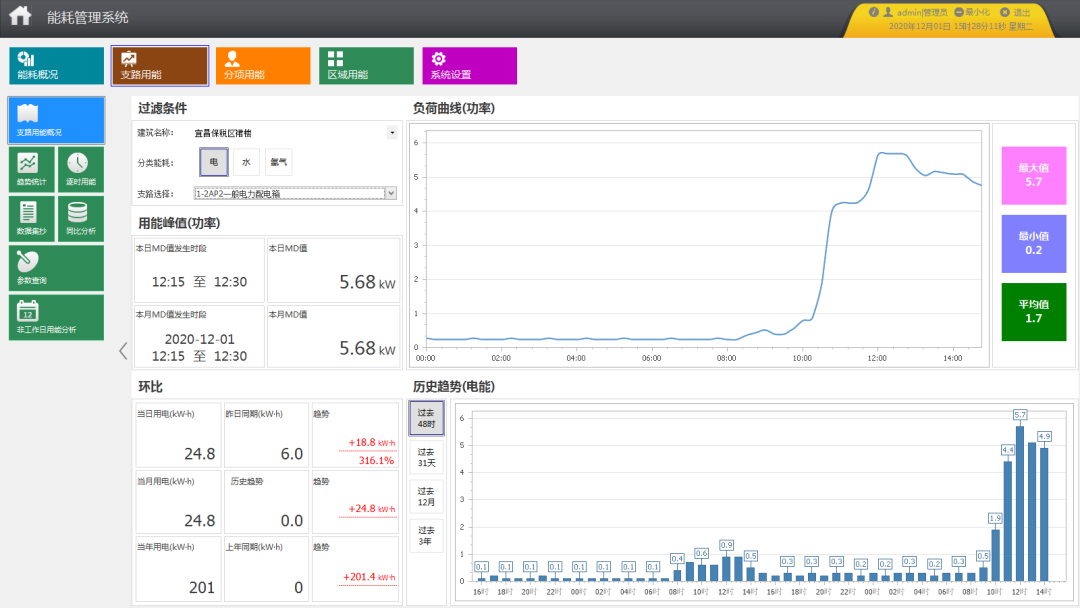The height and width of the screenshot is (608, 1080).
Task: Select the 氢气 energy type toggle
Action: click(278, 162)
